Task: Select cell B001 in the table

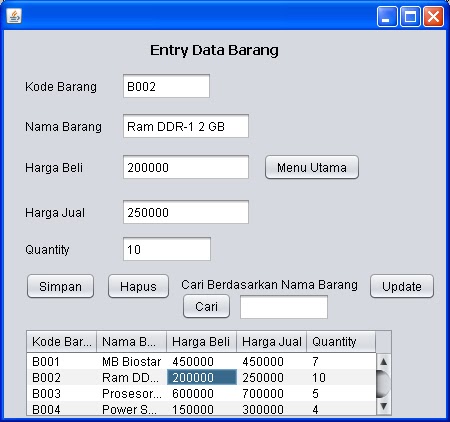Action: 62,361
